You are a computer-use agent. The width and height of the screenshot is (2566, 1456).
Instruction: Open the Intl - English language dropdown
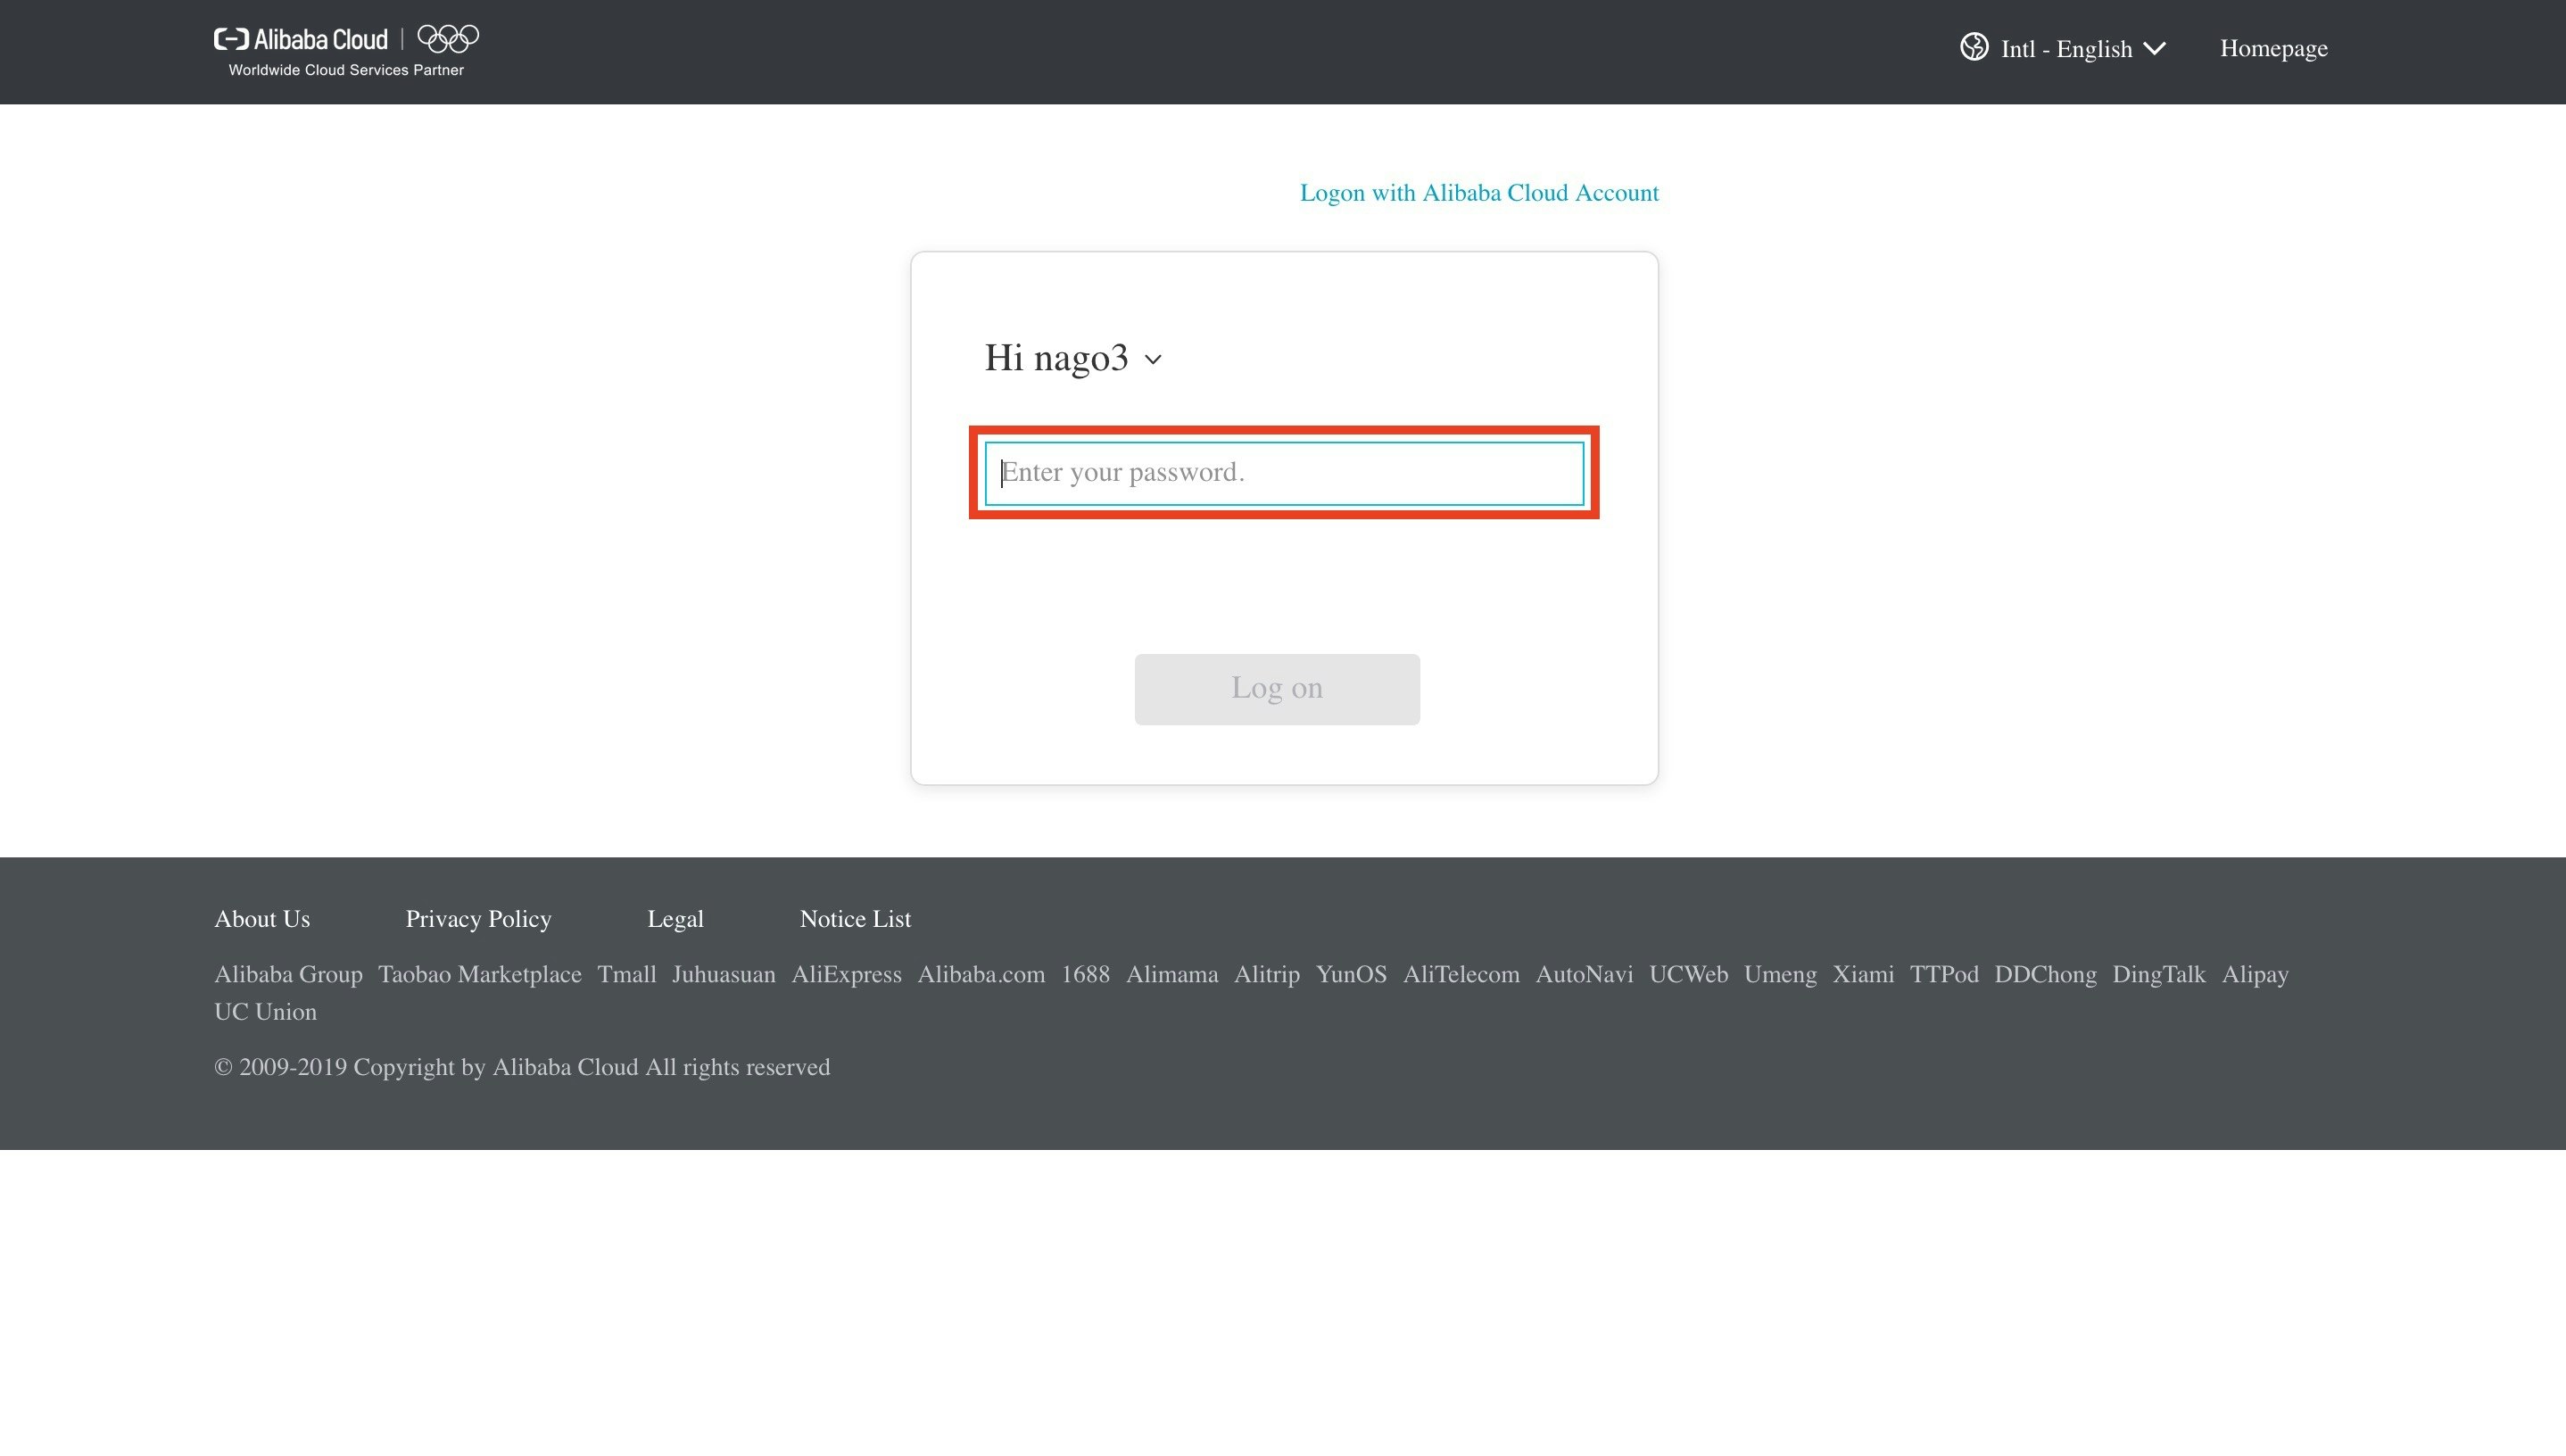tap(2082, 49)
